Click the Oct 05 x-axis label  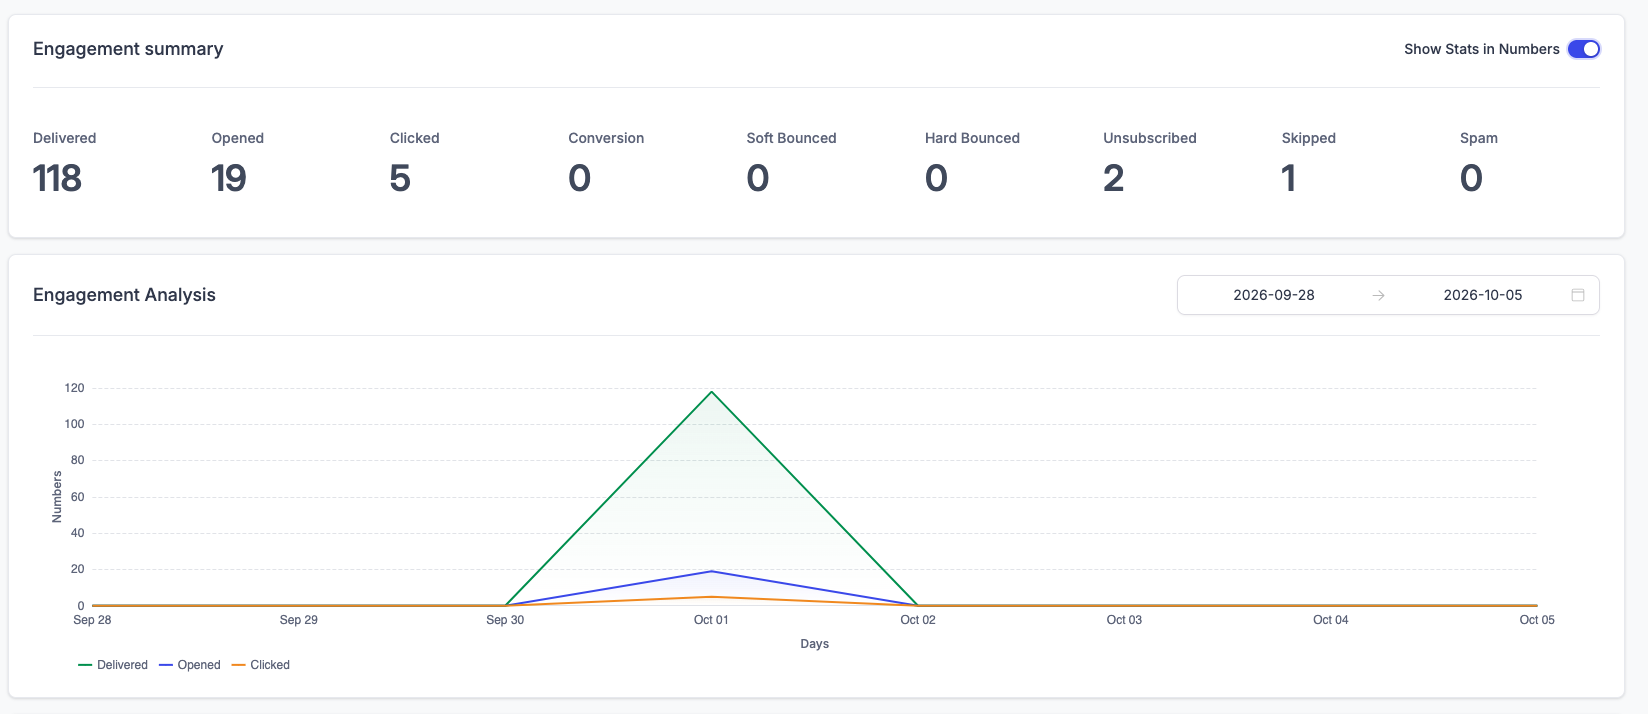pos(1537,620)
